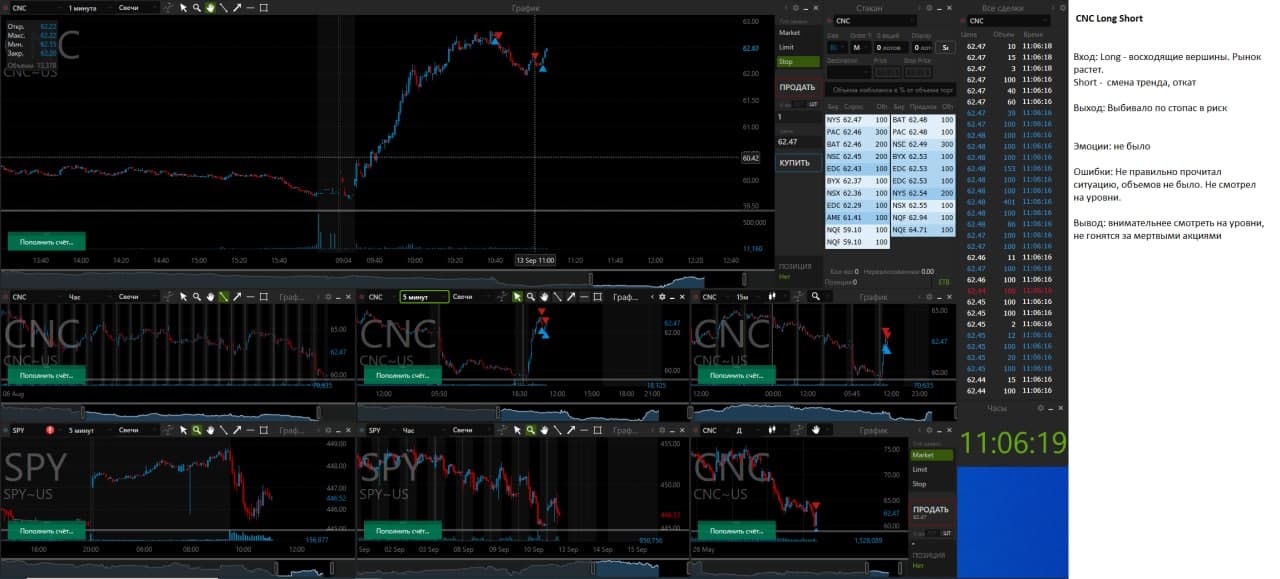Select hand tool in CNC Д chart
Viewport: 1280px width, 579px height.
(x=816, y=430)
